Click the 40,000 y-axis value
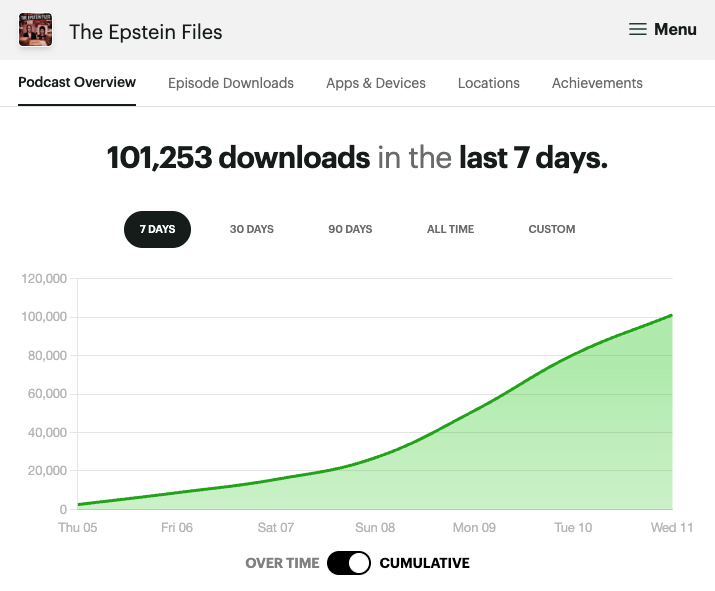 pos(47,432)
